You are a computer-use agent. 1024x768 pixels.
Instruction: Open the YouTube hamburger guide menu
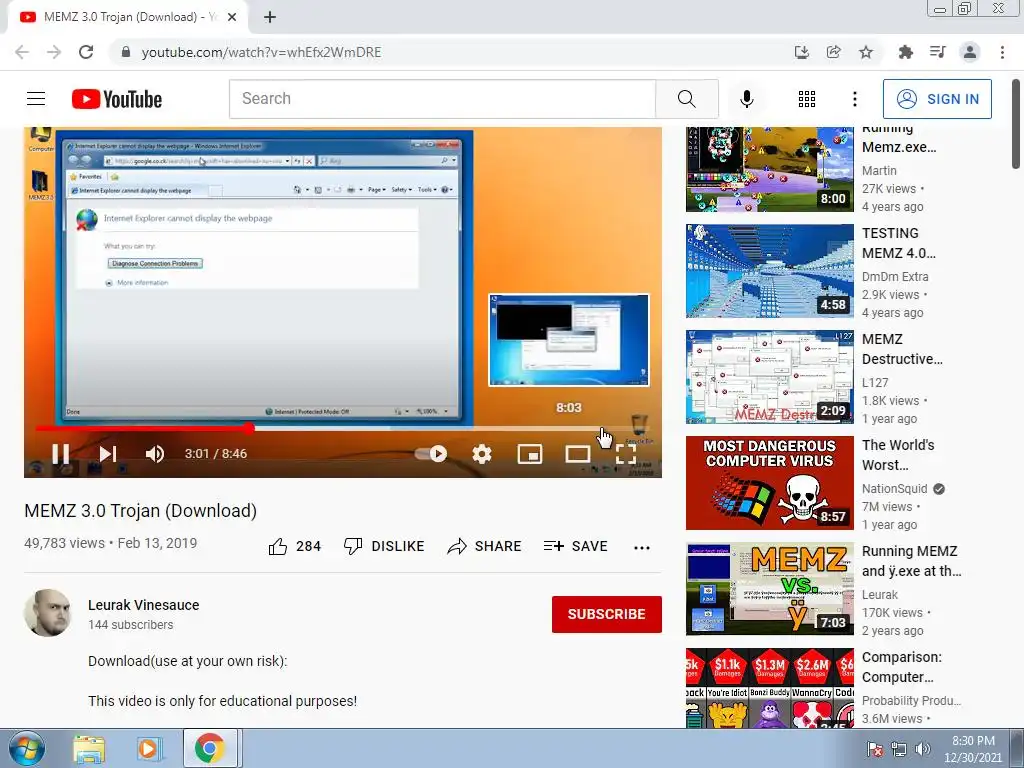point(36,99)
